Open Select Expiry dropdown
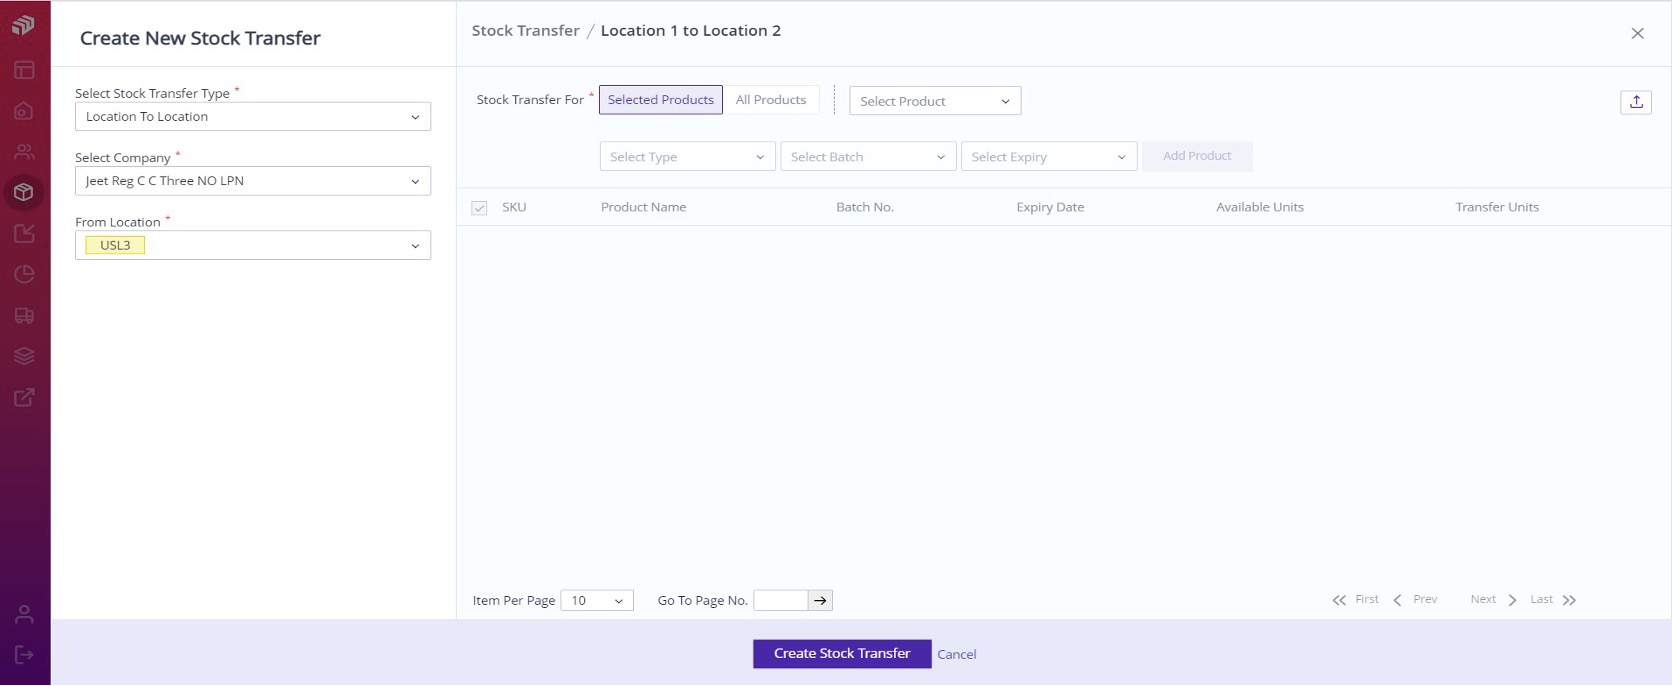Screen dimensions: 1672x686 (1049, 157)
